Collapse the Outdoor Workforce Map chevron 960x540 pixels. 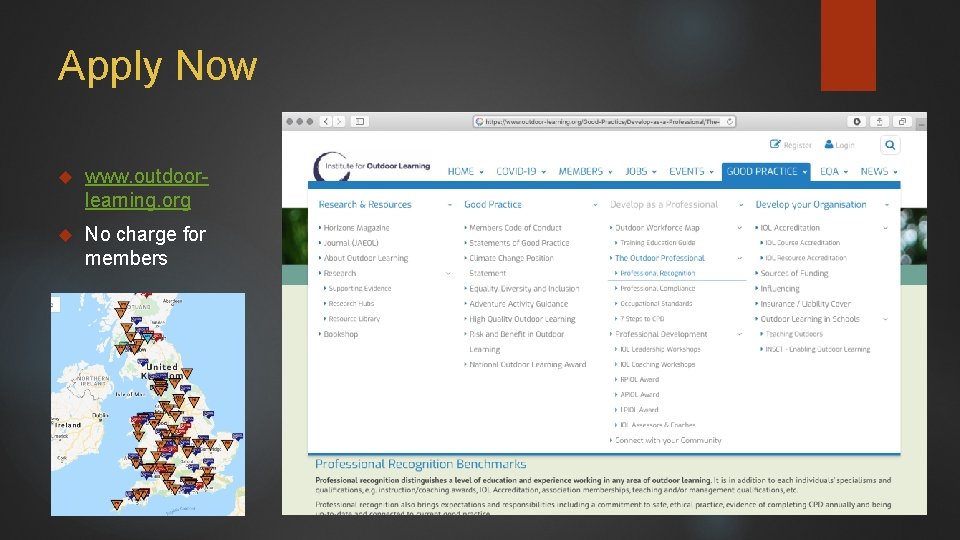[740, 228]
